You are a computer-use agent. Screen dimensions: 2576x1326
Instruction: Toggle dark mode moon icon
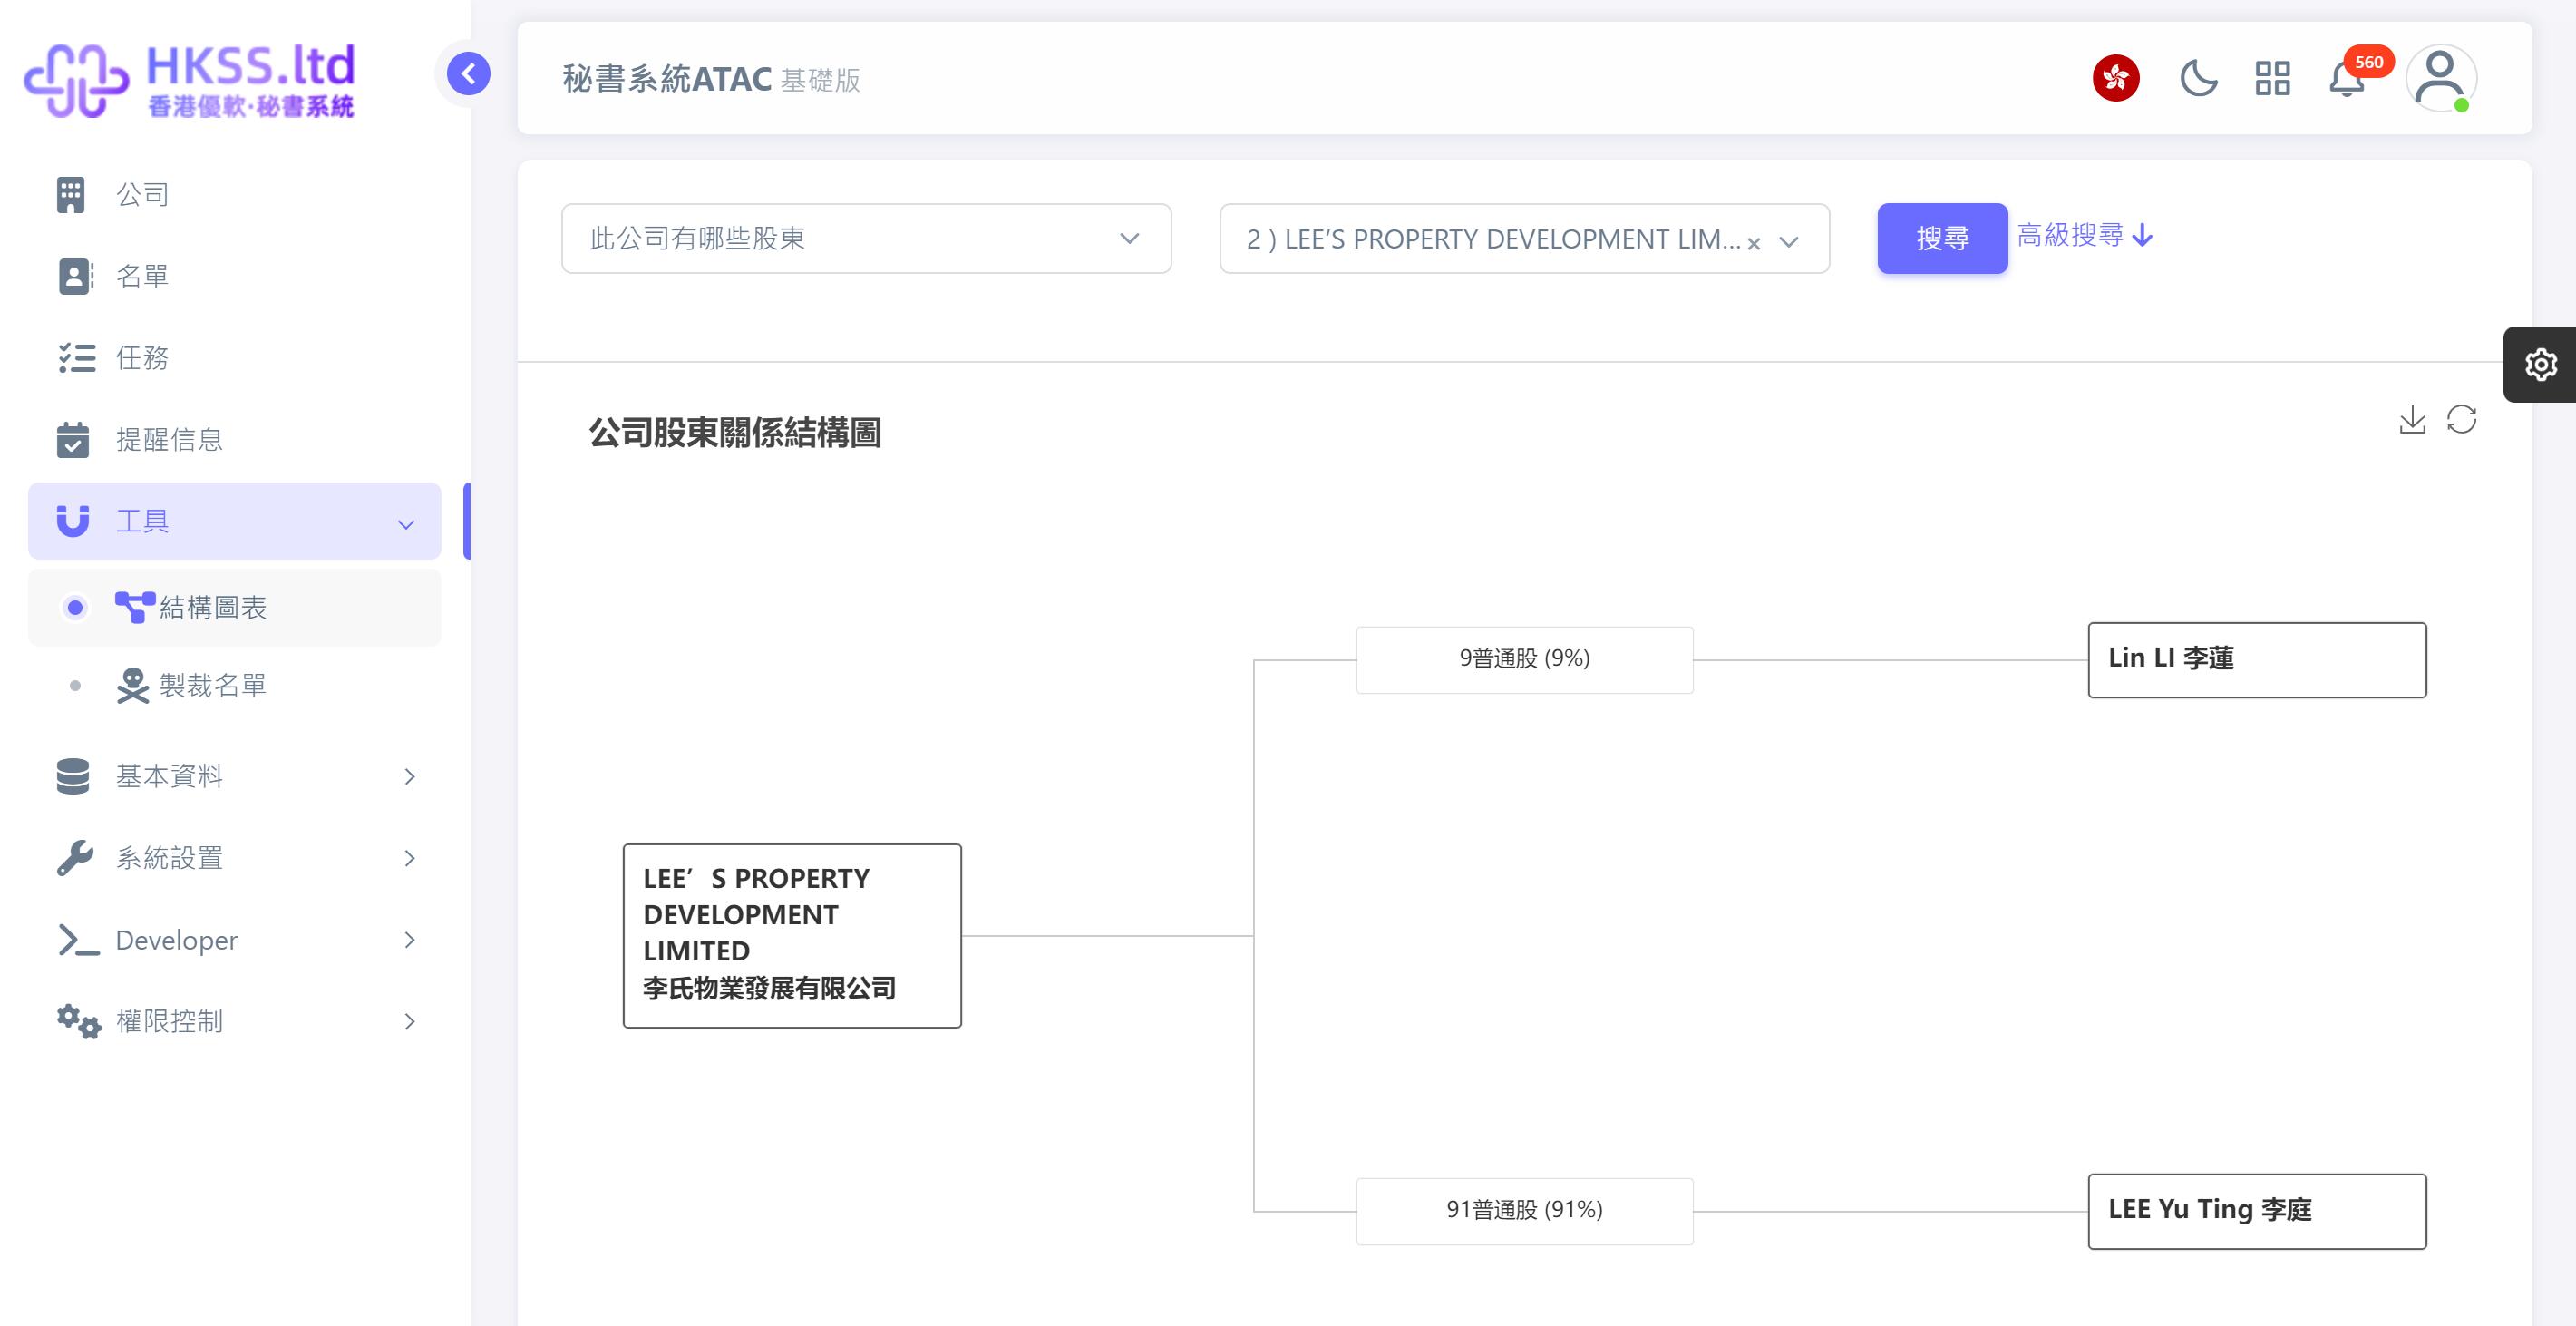pos(2198,78)
